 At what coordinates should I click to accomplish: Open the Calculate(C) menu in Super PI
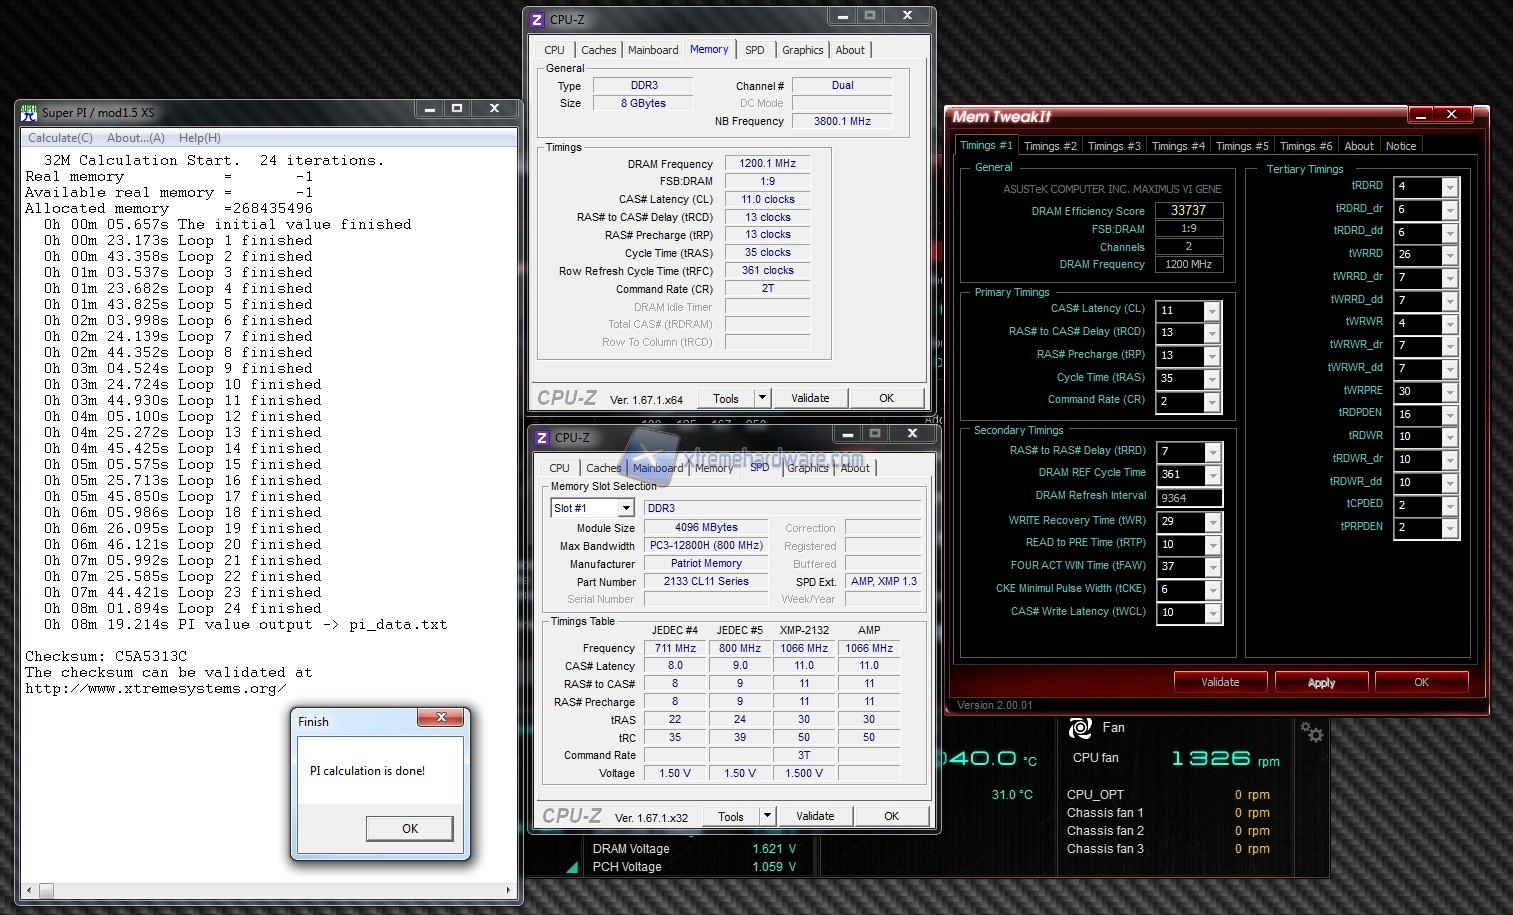pos(60,138)
